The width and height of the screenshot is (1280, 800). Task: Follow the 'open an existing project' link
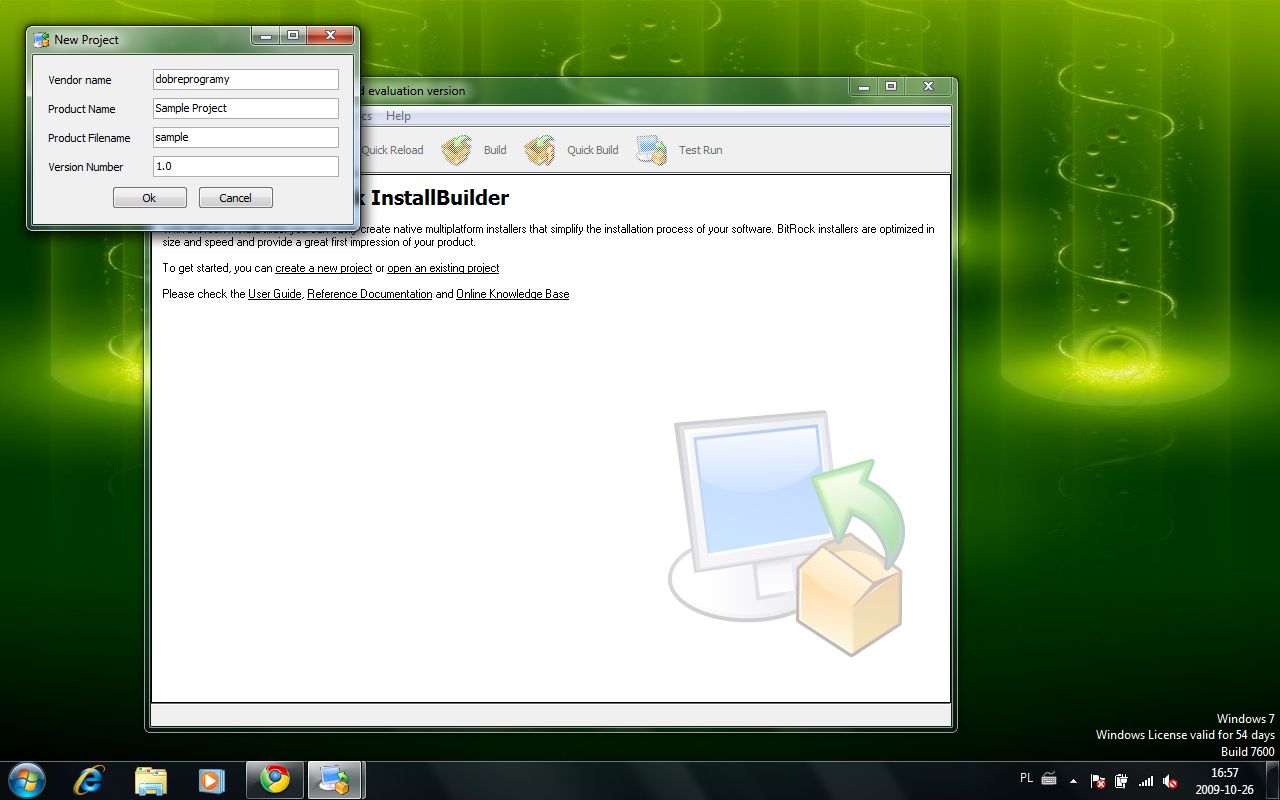pyautogui.click(x=443, y=268)
